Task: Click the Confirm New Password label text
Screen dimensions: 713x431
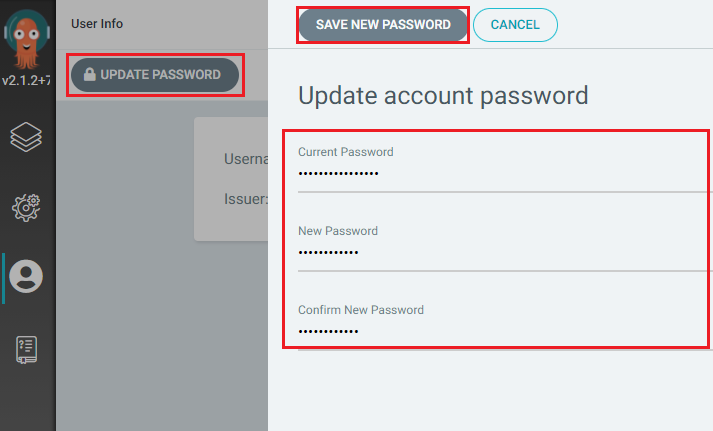Action: [x=360, y=310]
